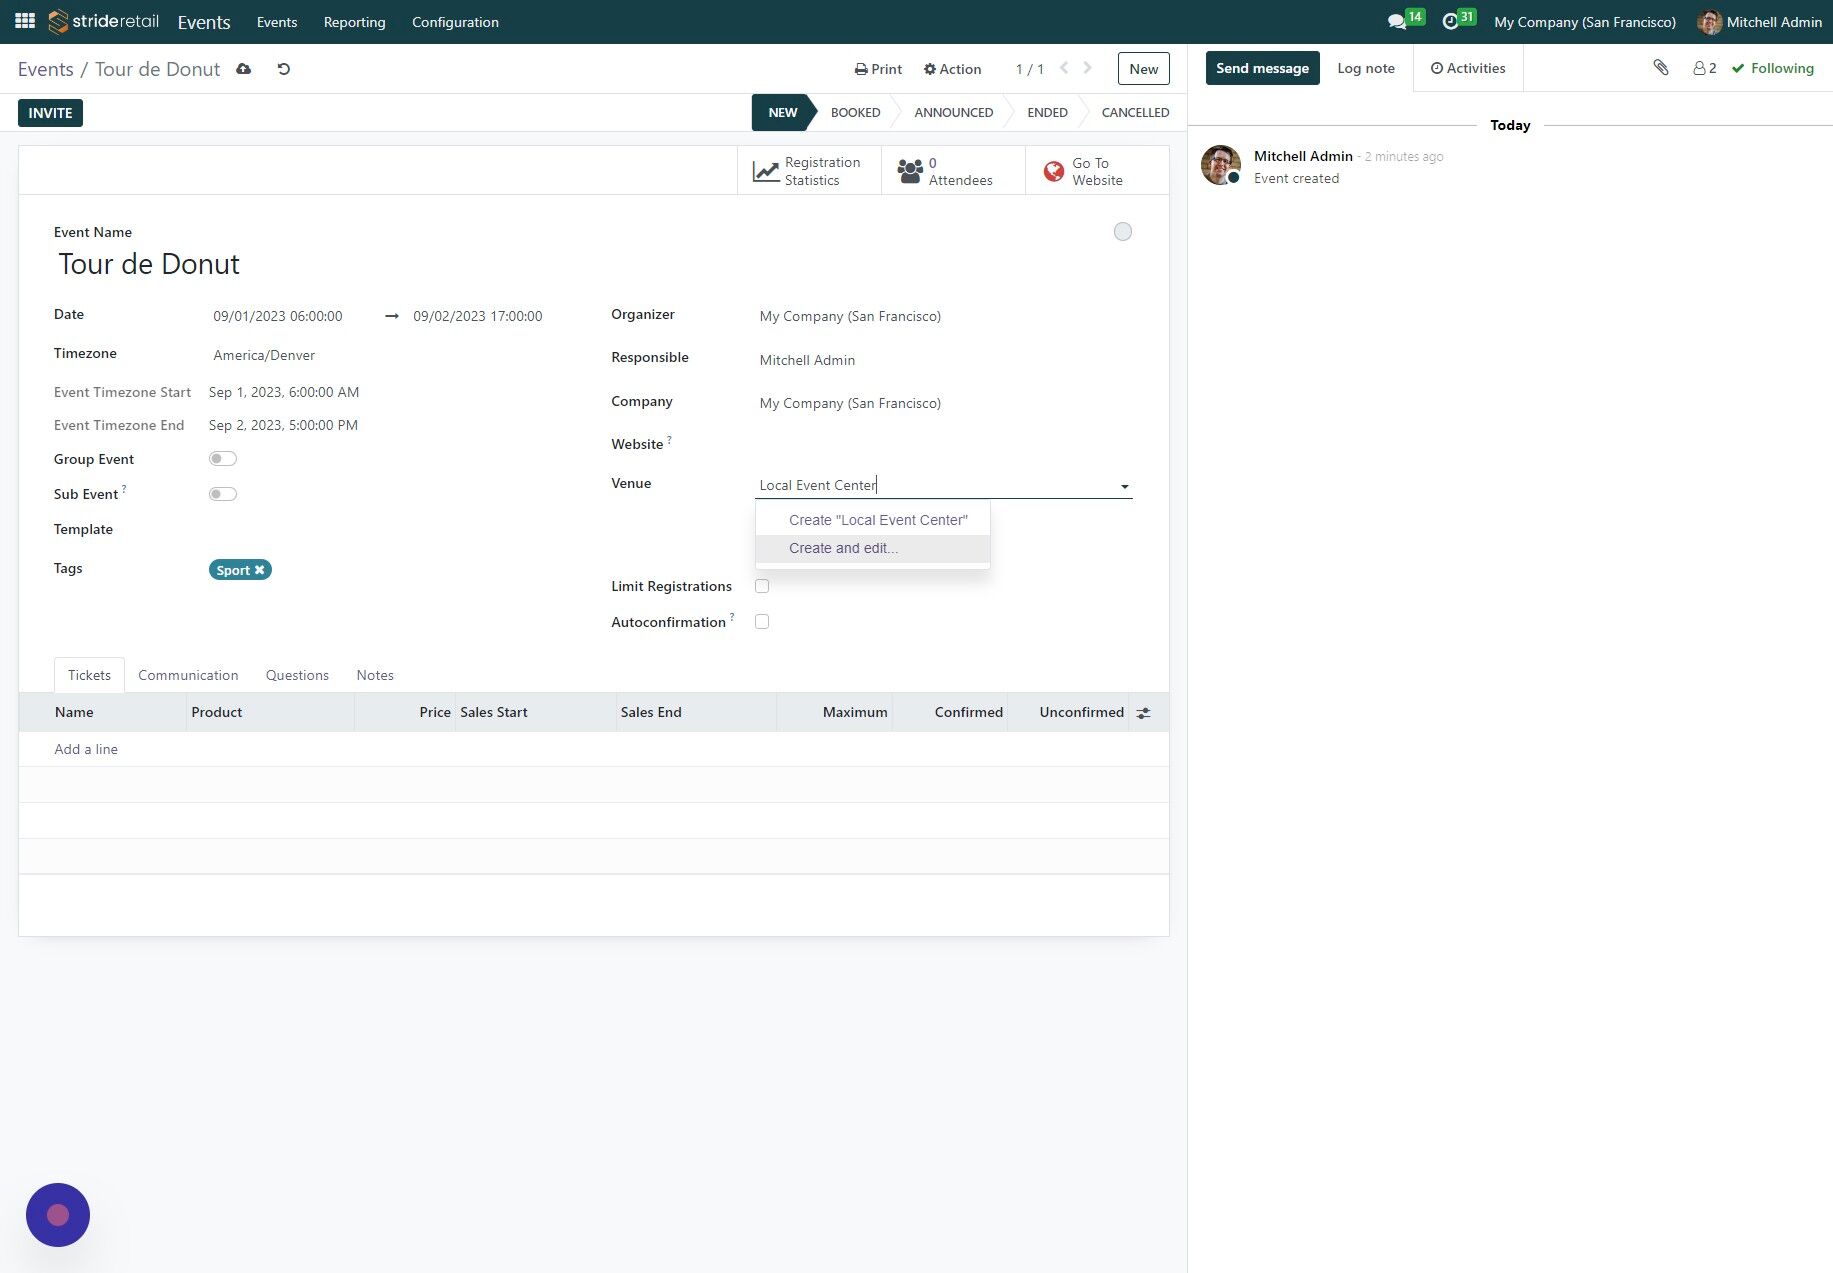Set stage to CANCELLED
The height and width of the screenshot is (1273, 1833).
pyautogui.click(x=1135, y=113)
